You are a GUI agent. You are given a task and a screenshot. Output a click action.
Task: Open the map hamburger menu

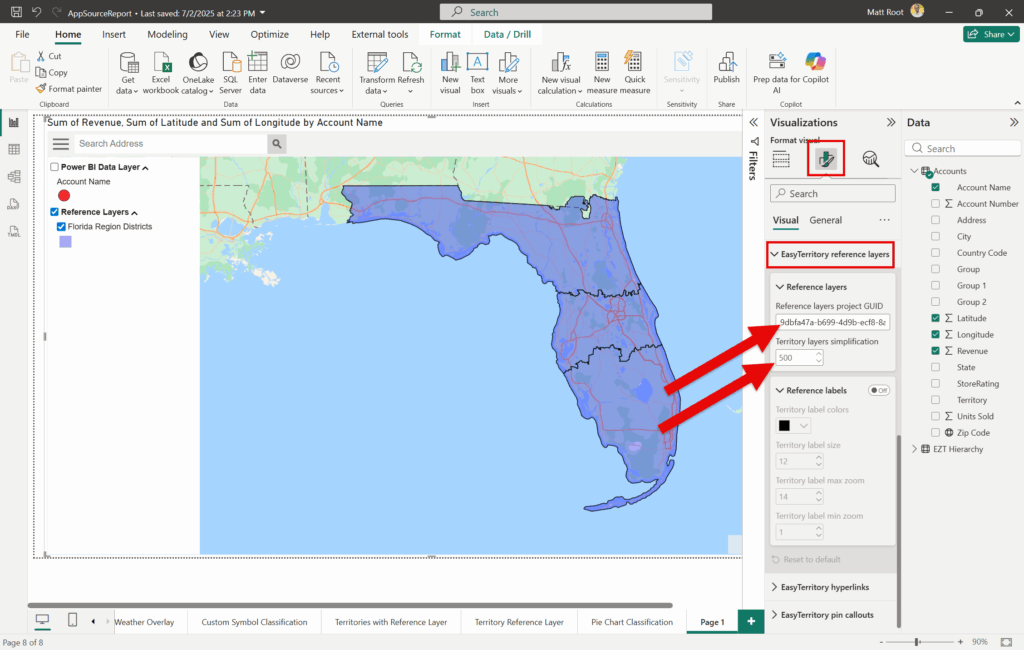click(61, 144)
